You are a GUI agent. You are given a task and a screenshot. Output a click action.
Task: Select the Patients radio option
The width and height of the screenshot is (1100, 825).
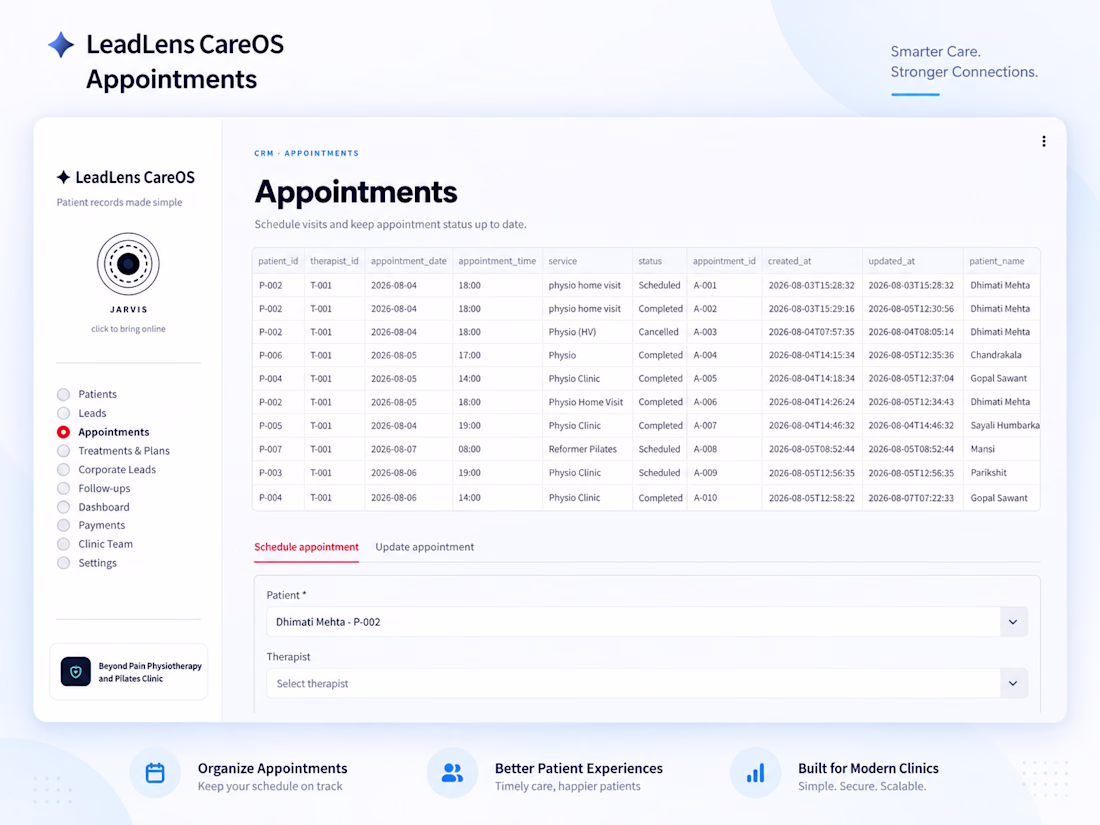pos(63,394)
